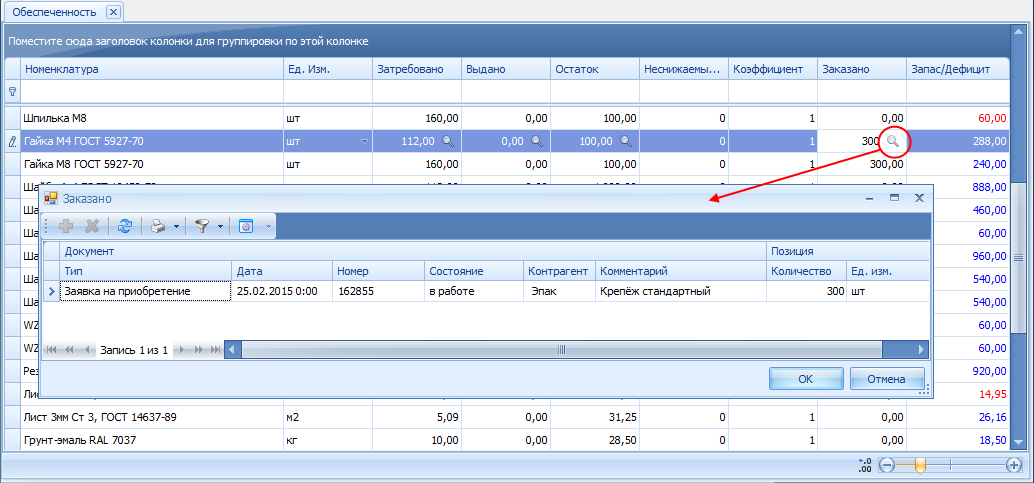Click the zoom in plus button
The width and height of the screenshot is (1034, 483).
point(1014,465)
